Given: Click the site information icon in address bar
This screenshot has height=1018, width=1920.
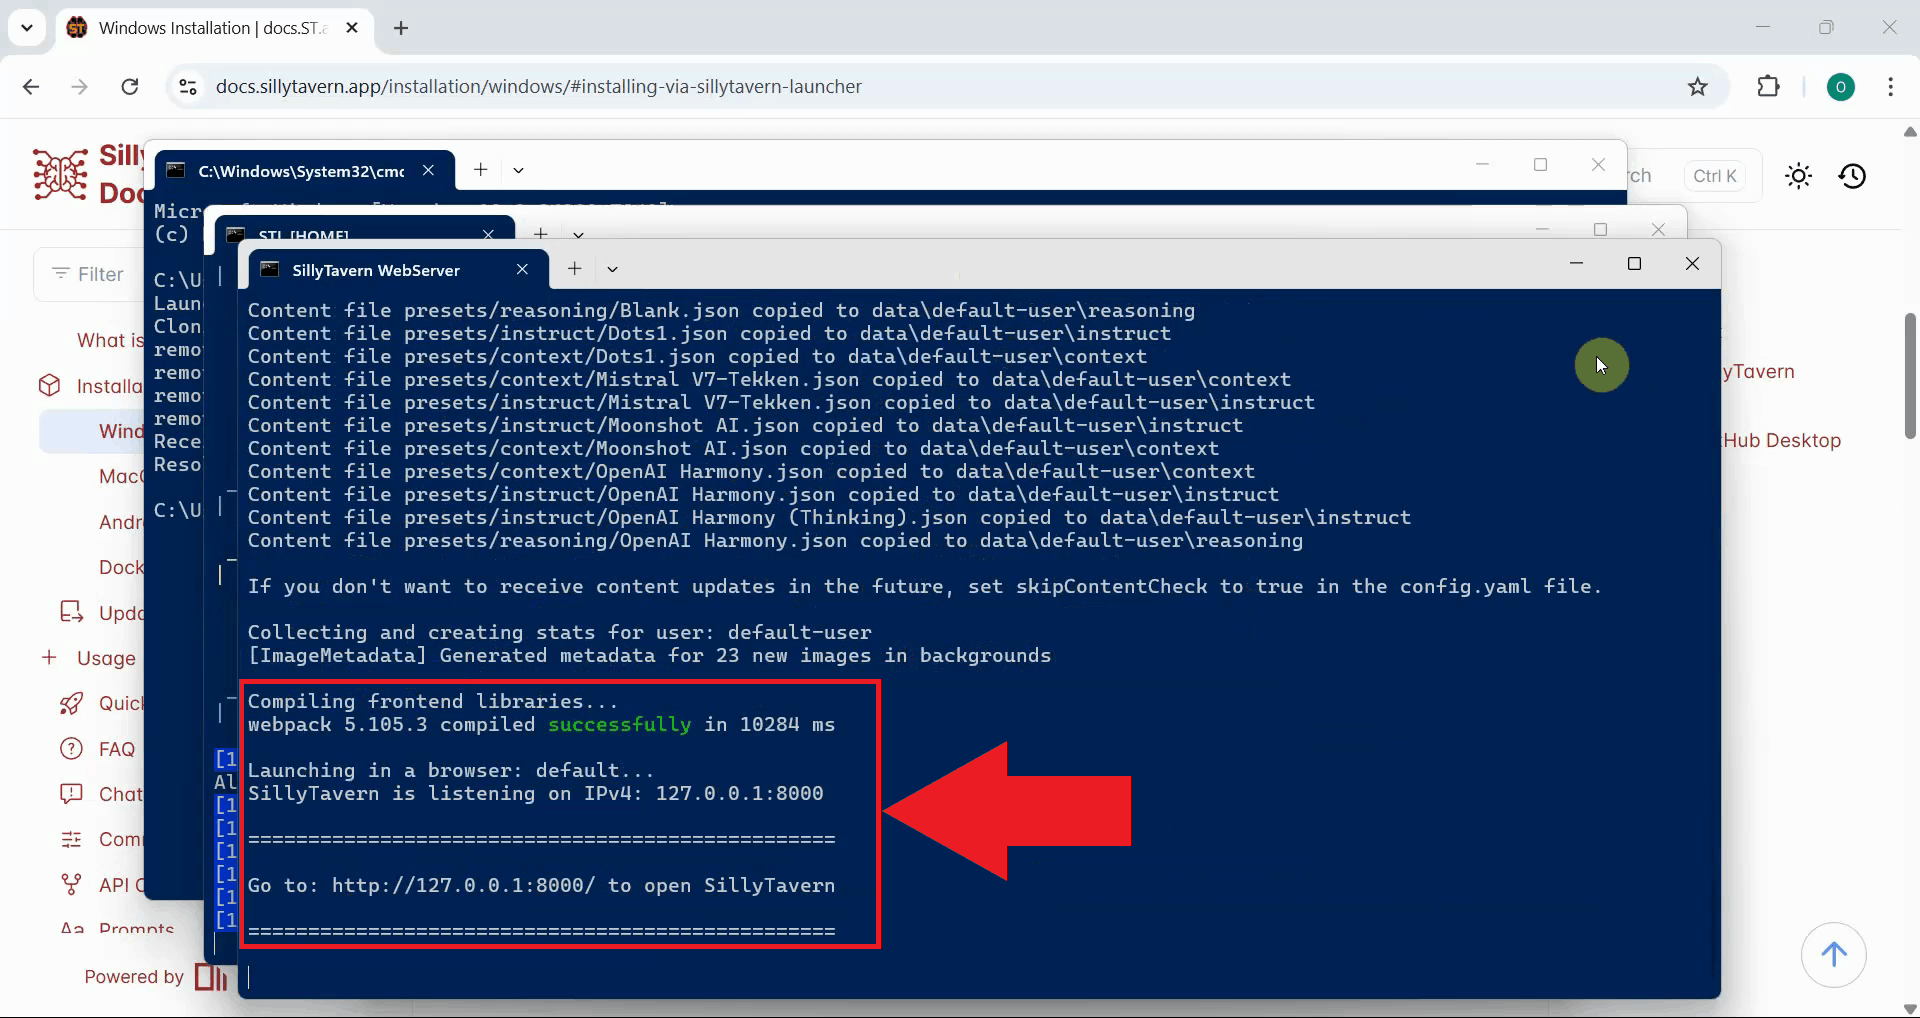Looking at the screenshot, I should (x=188, y=87).
